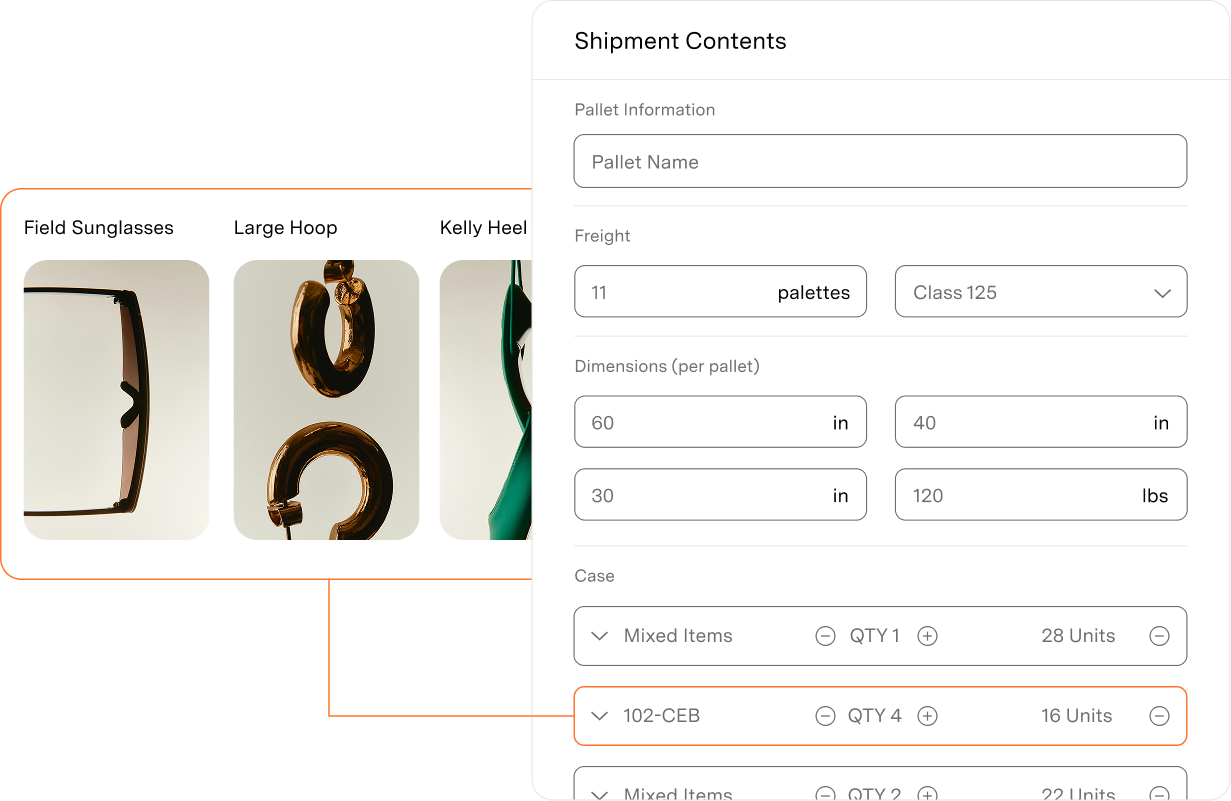Remove the 28 Units Mixed Items case
1231x801 pixels.
coord(1159,636)
